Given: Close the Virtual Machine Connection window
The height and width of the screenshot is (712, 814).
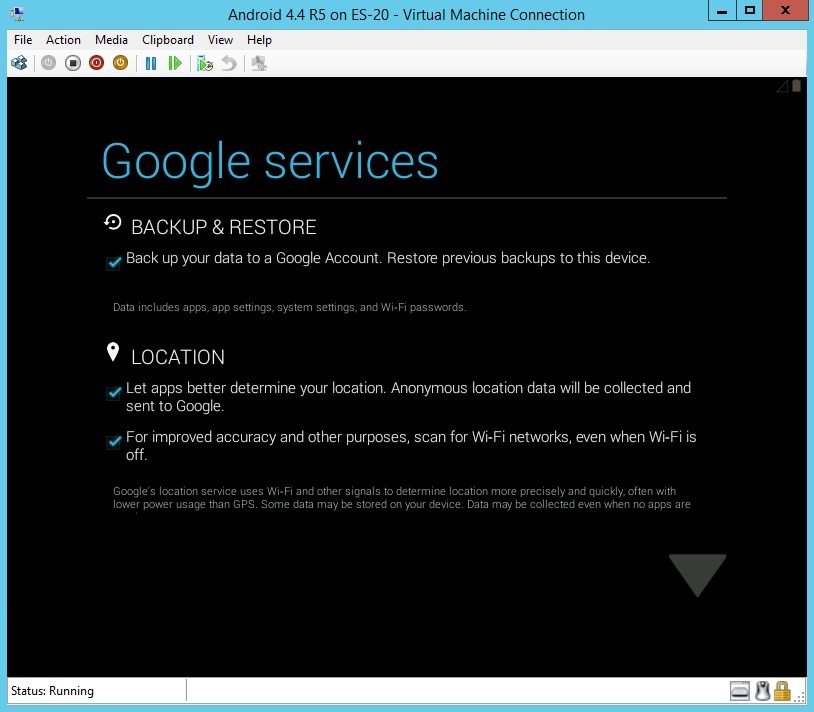Looking at the screenshot, I should click(785, 11).
